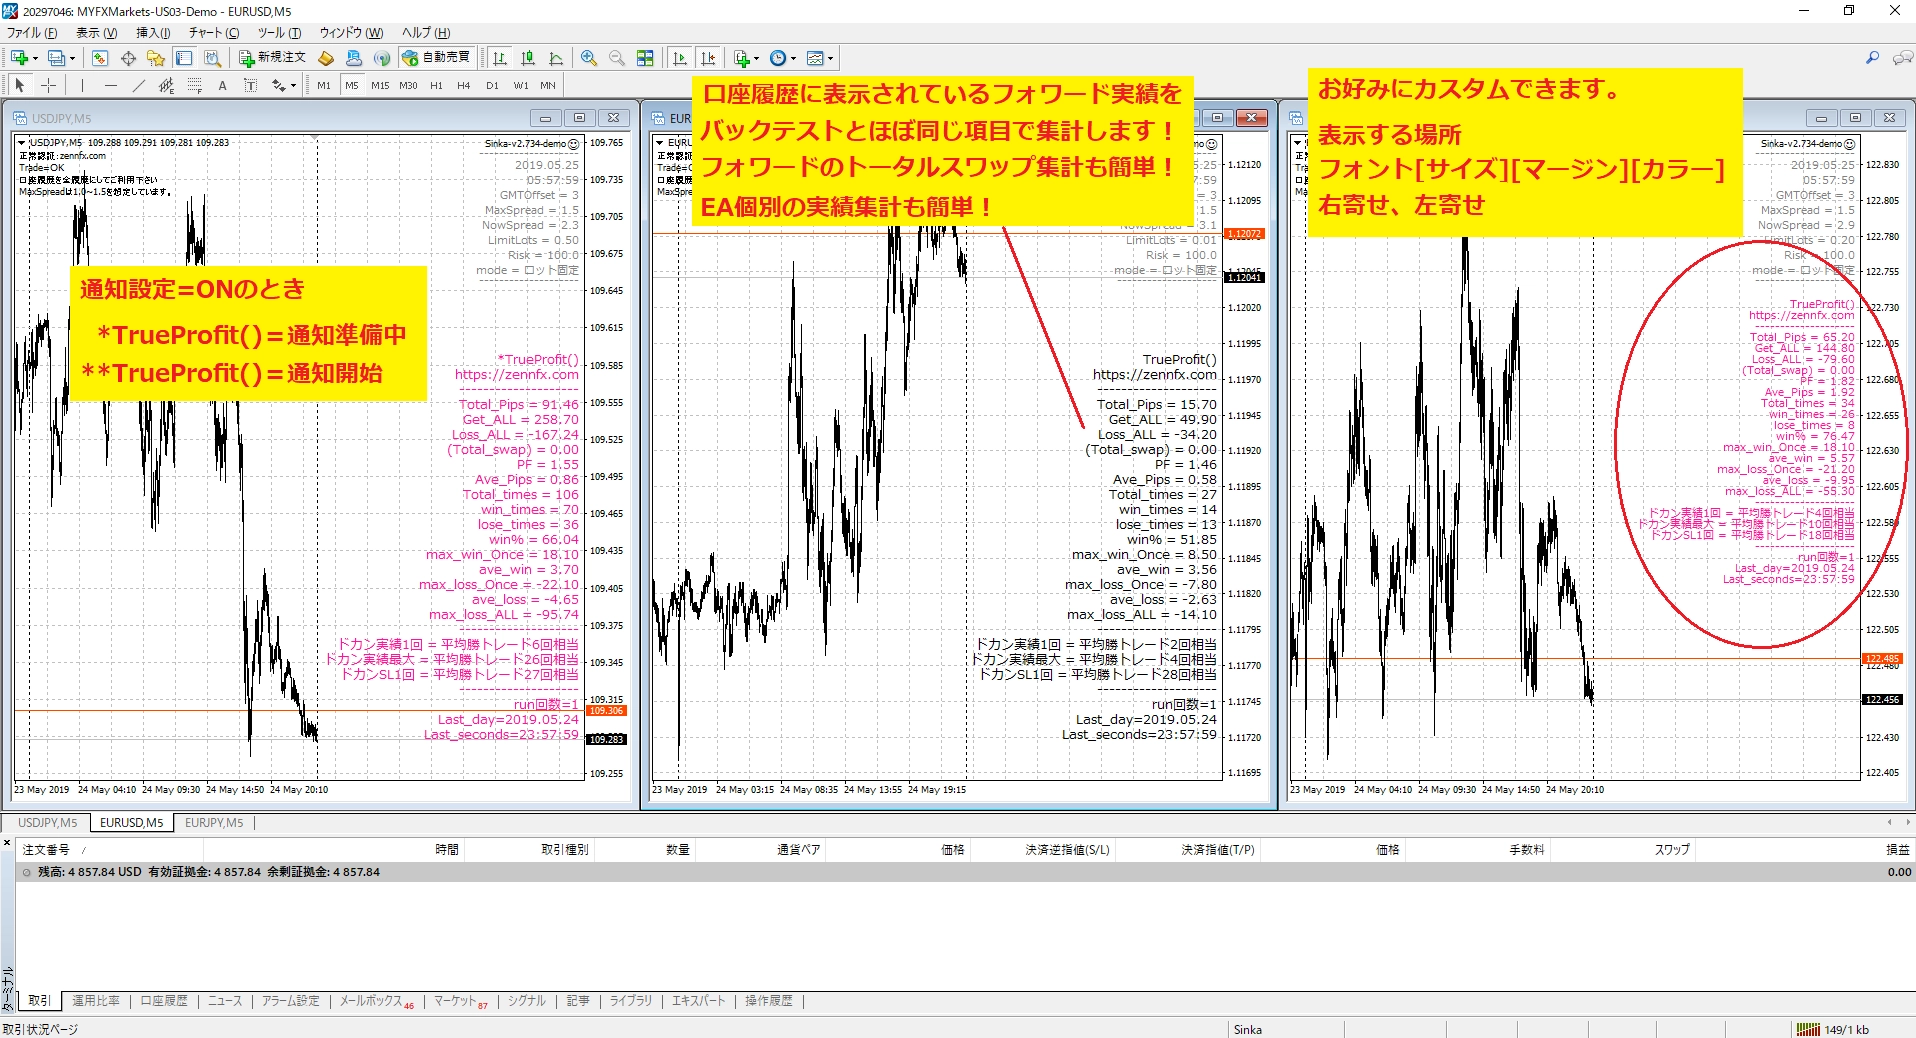
Task: Open the periodicity clock icon
Action: [x=778, y=58]
